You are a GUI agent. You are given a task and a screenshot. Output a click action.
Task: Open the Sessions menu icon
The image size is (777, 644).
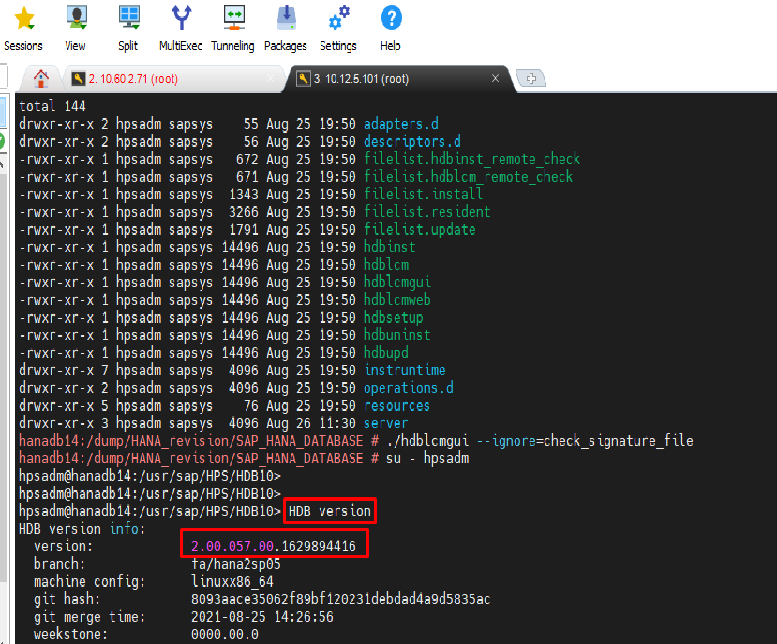pyautogui.click(x=23, y=27)
